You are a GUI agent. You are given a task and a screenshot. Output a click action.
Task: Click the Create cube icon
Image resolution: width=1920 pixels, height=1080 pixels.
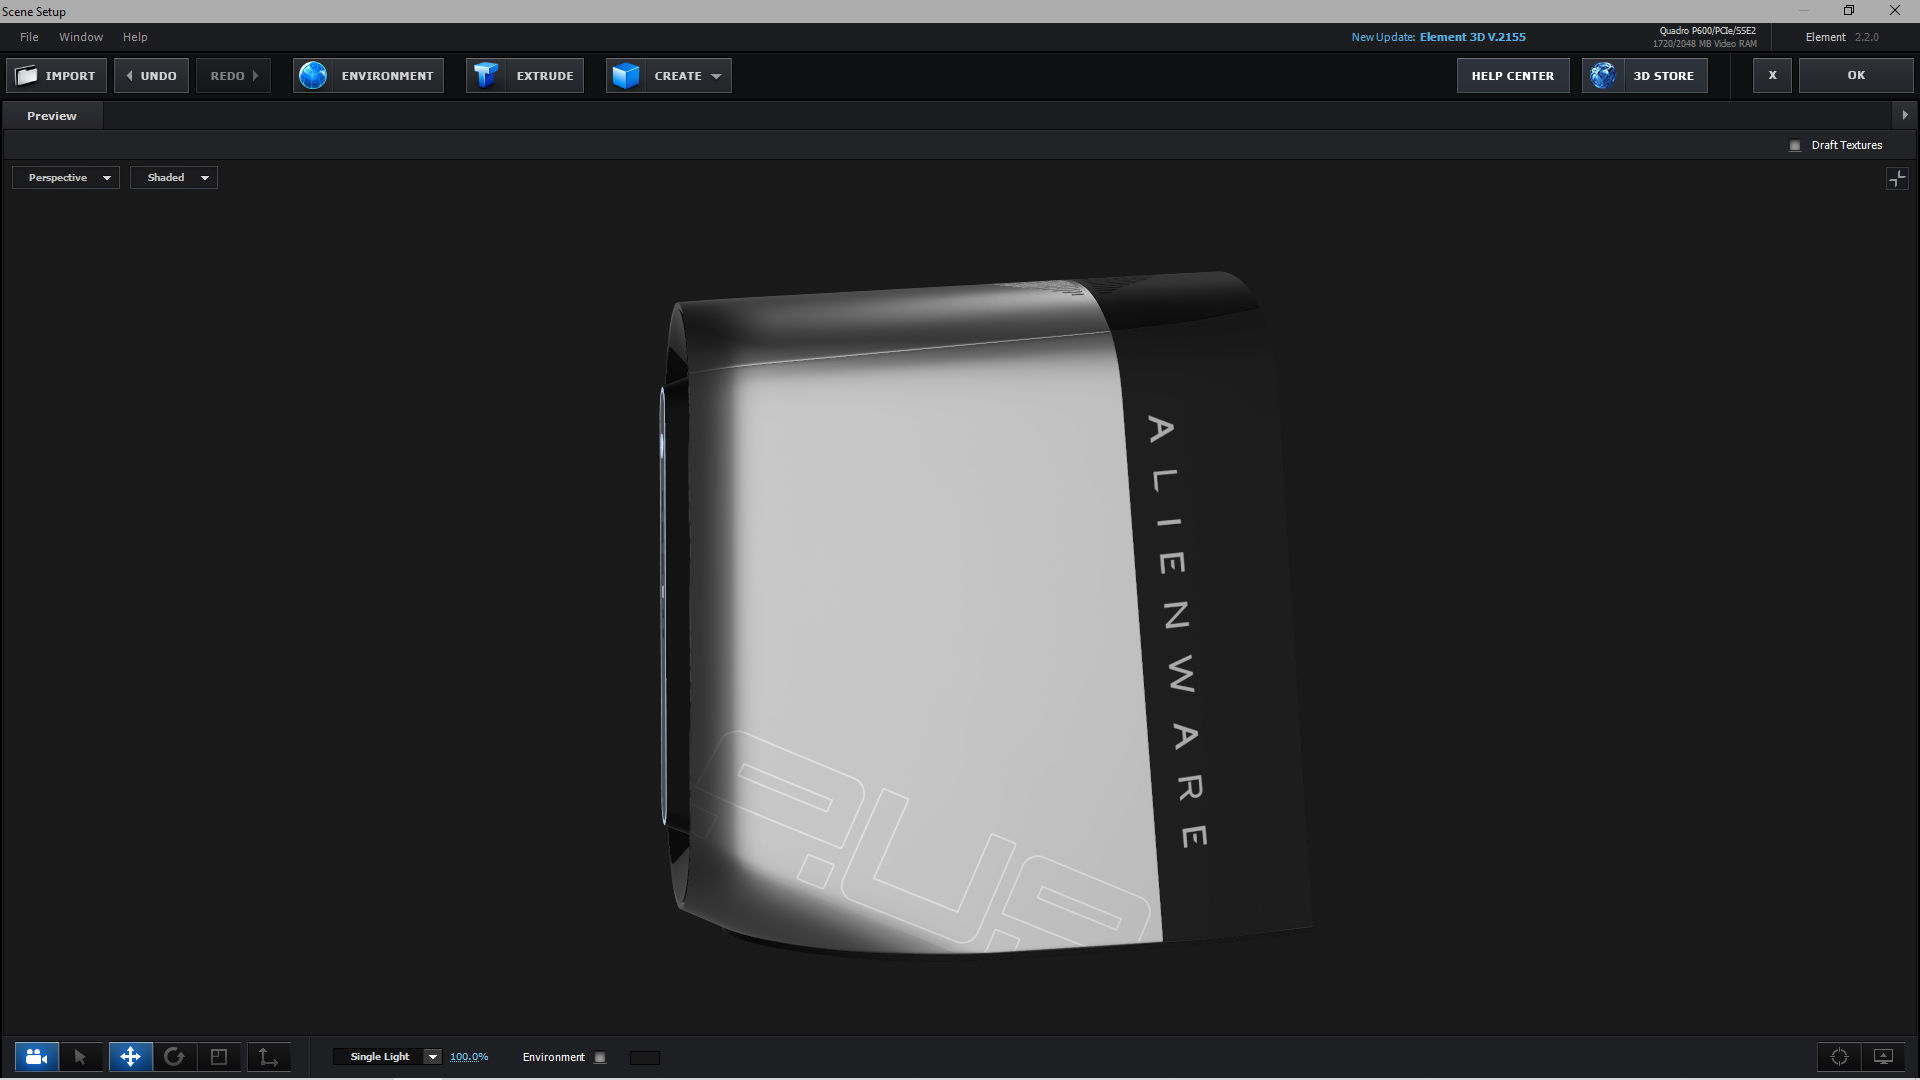626,76
